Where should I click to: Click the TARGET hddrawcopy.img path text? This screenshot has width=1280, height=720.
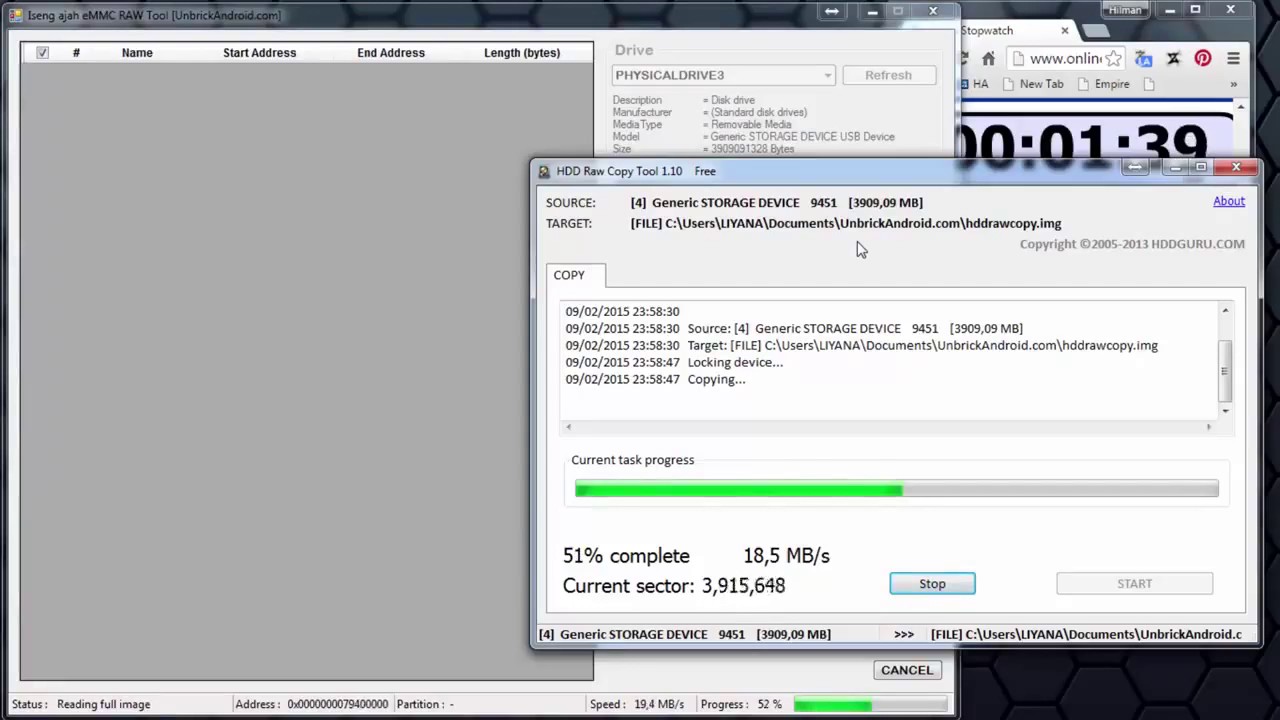coord(846,223)
